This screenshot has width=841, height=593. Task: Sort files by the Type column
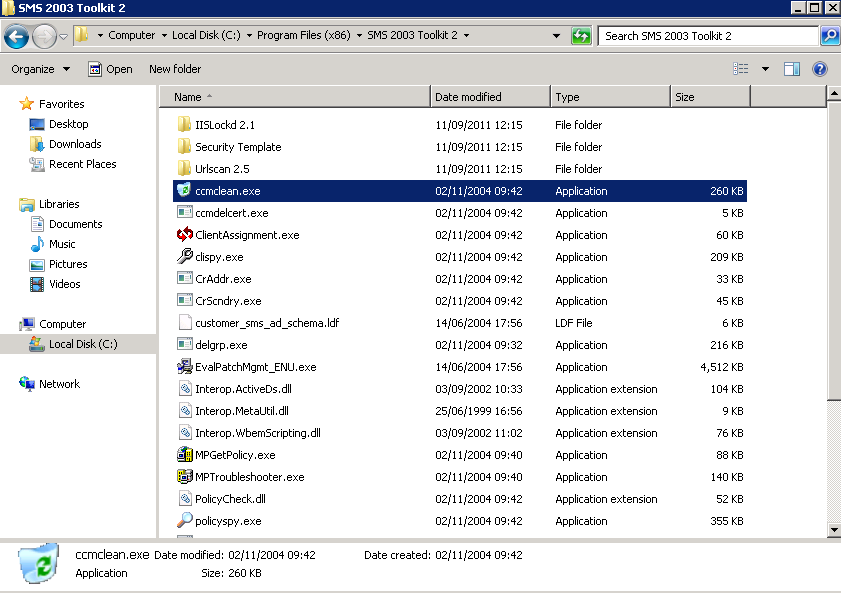[x=610, y=97]
